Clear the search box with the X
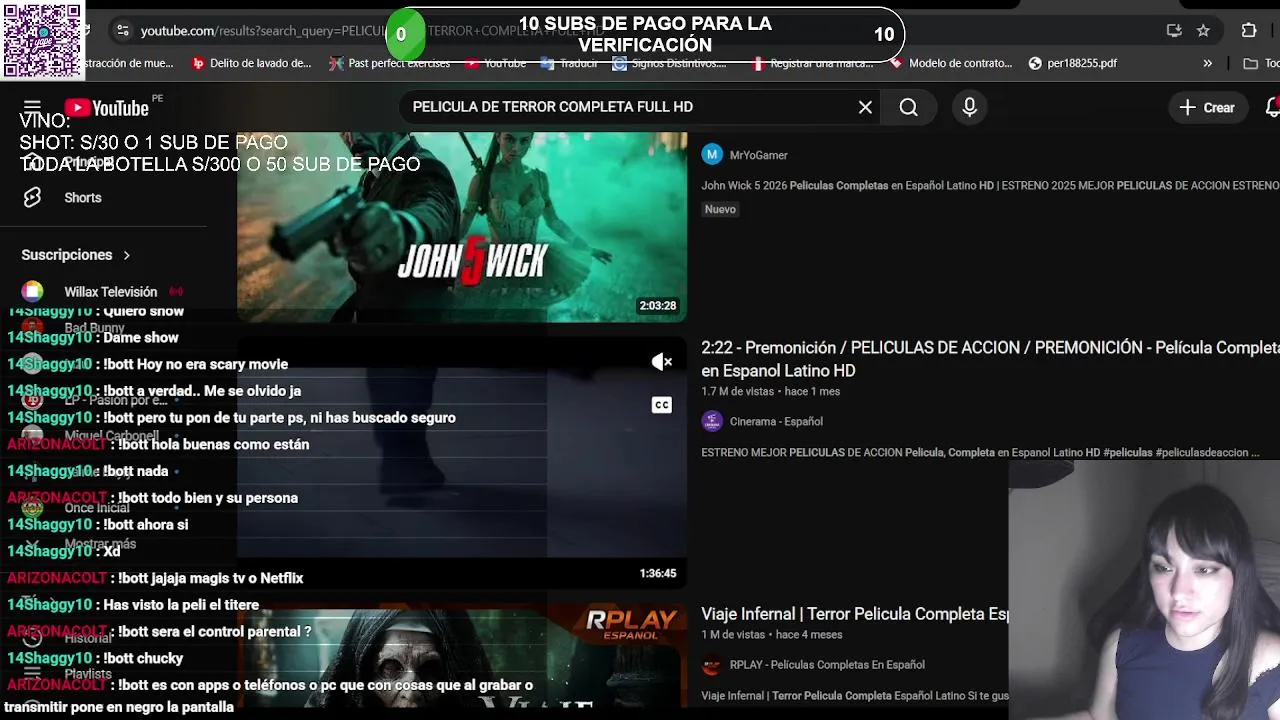1280x720 pixels. [x=865, y=107]
